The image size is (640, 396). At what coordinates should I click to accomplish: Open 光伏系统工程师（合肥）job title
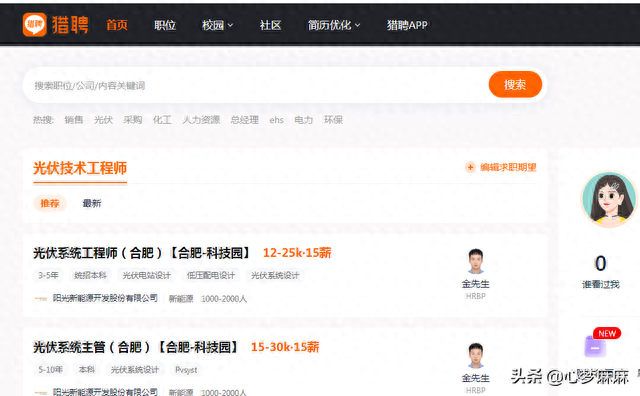point(142,253)
